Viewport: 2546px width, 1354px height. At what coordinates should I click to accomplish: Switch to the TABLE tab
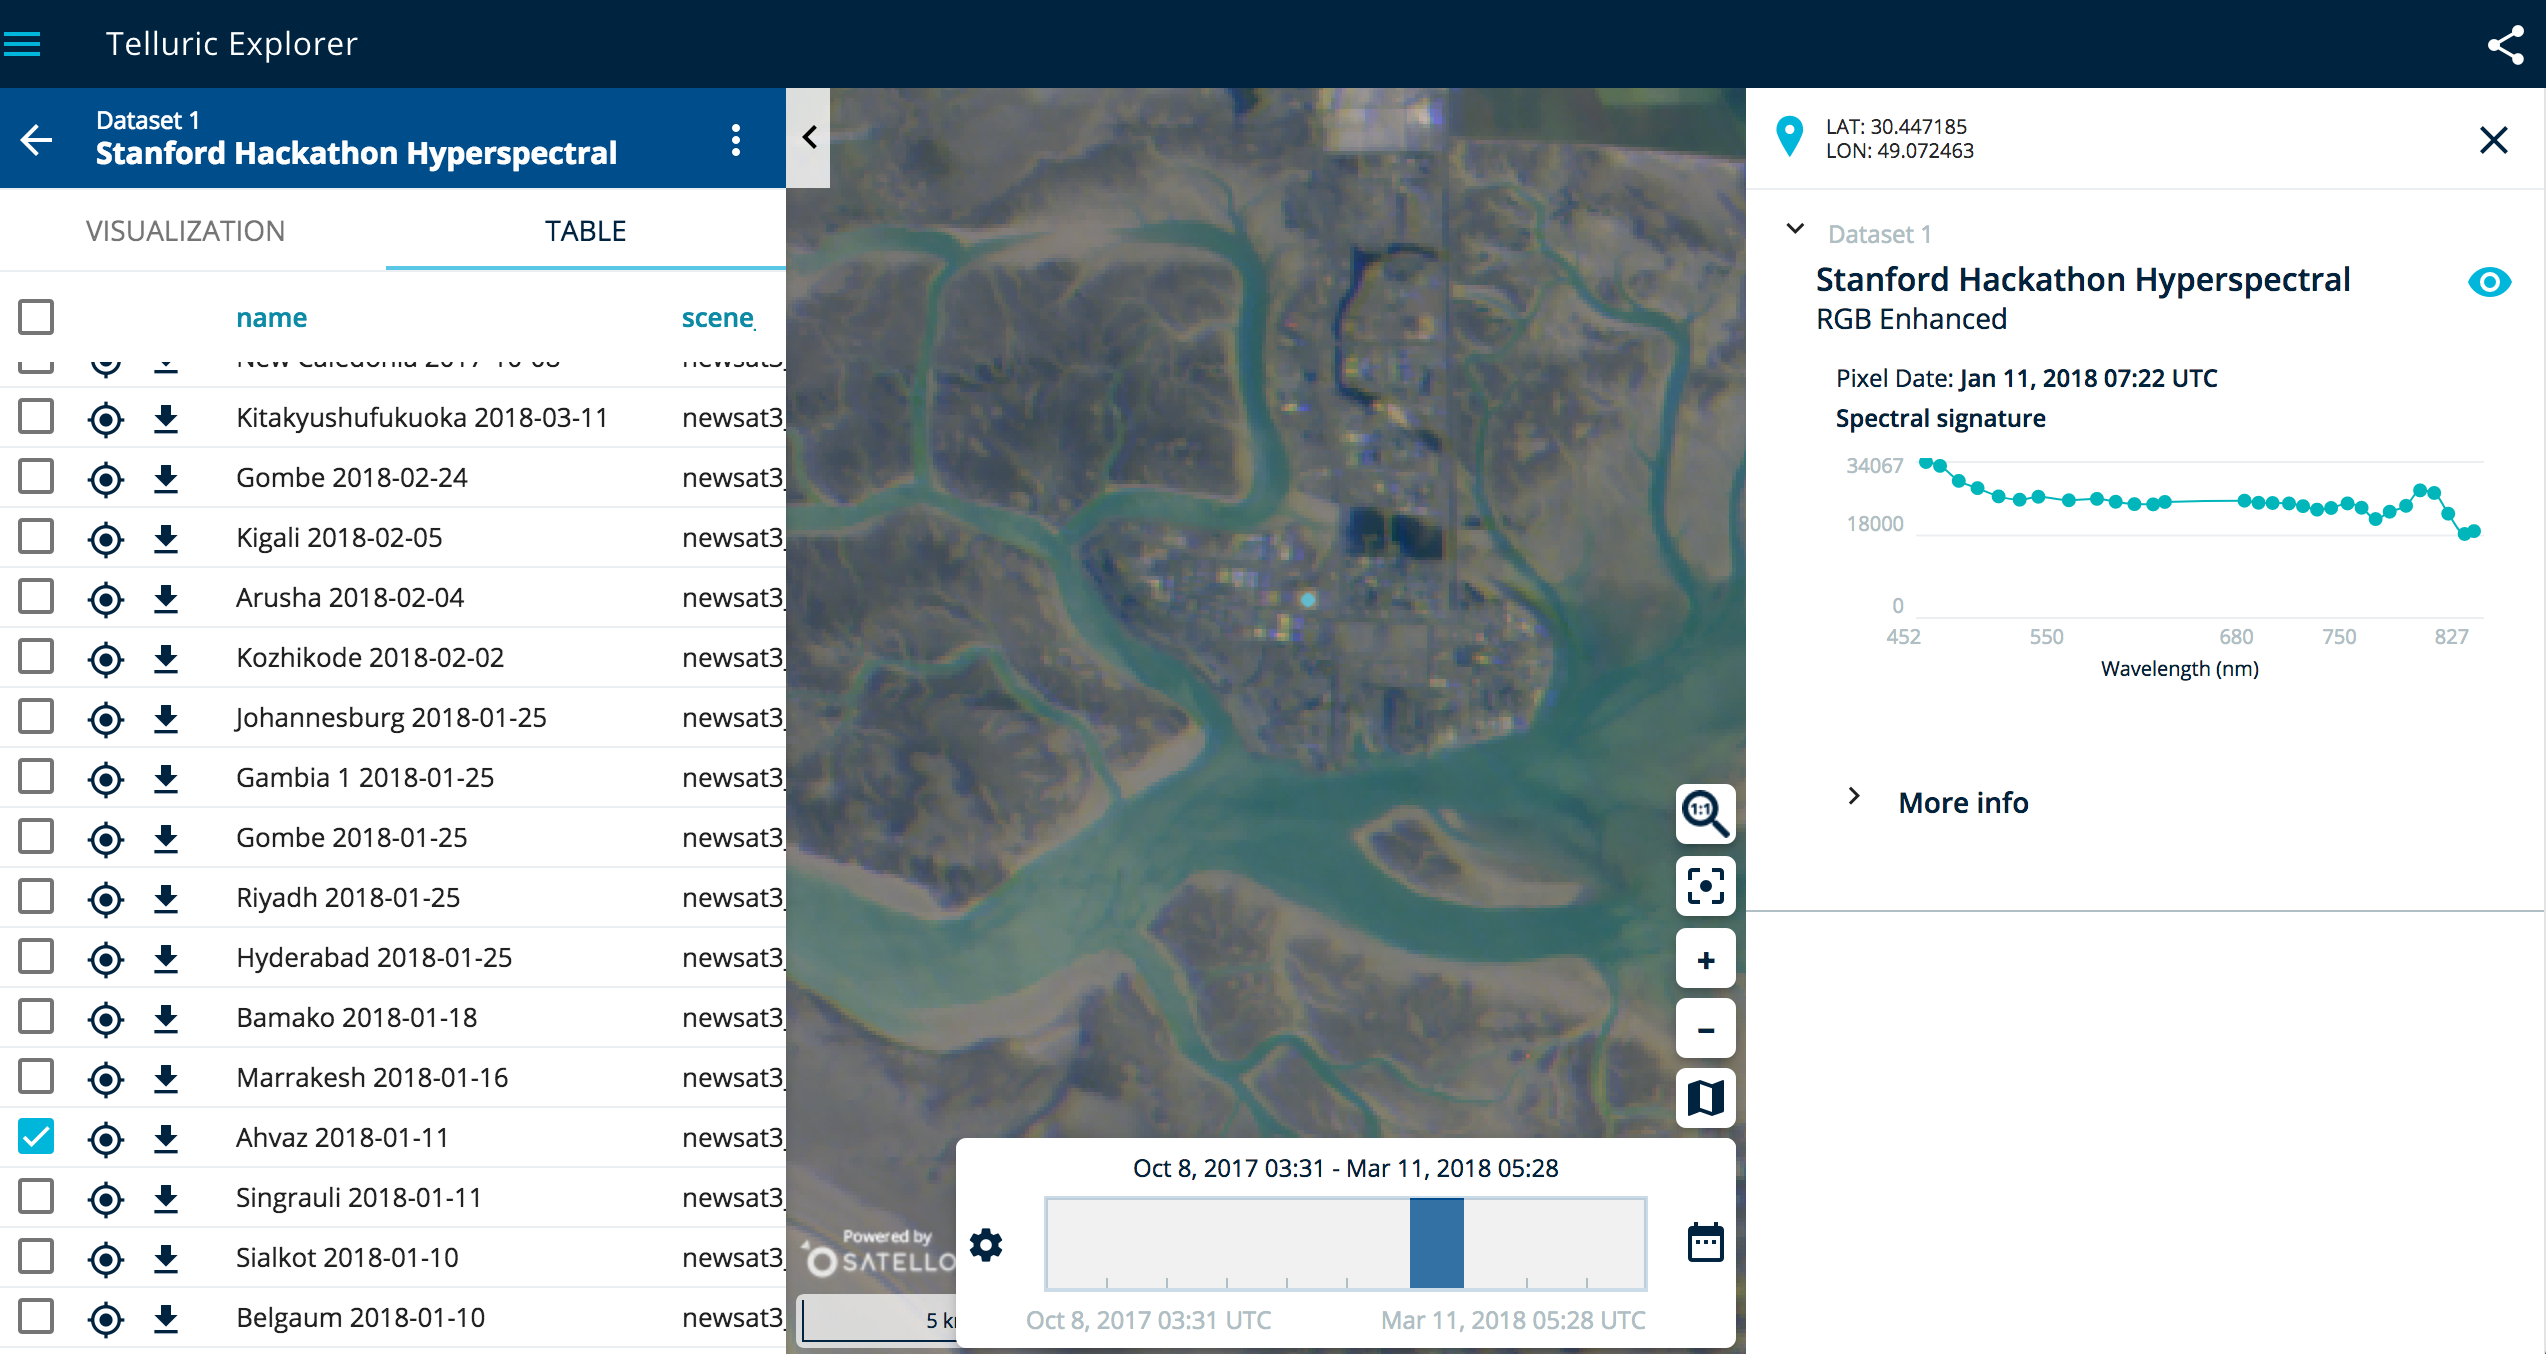click(x=585, y=231)
